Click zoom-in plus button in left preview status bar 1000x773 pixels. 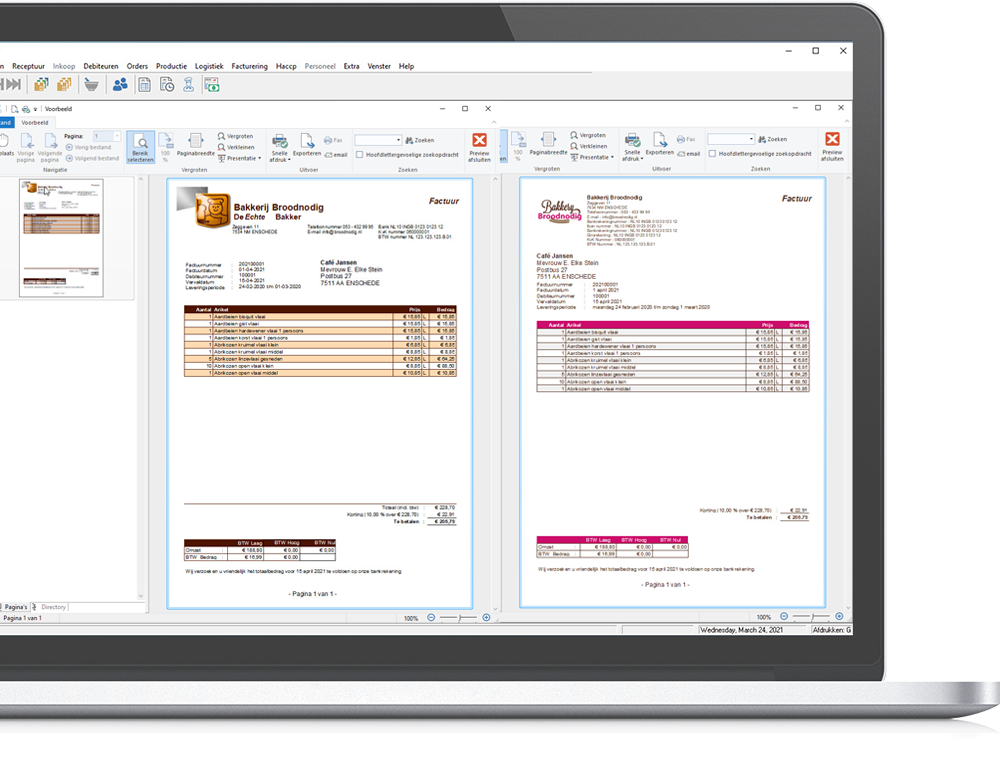(487, 617)
